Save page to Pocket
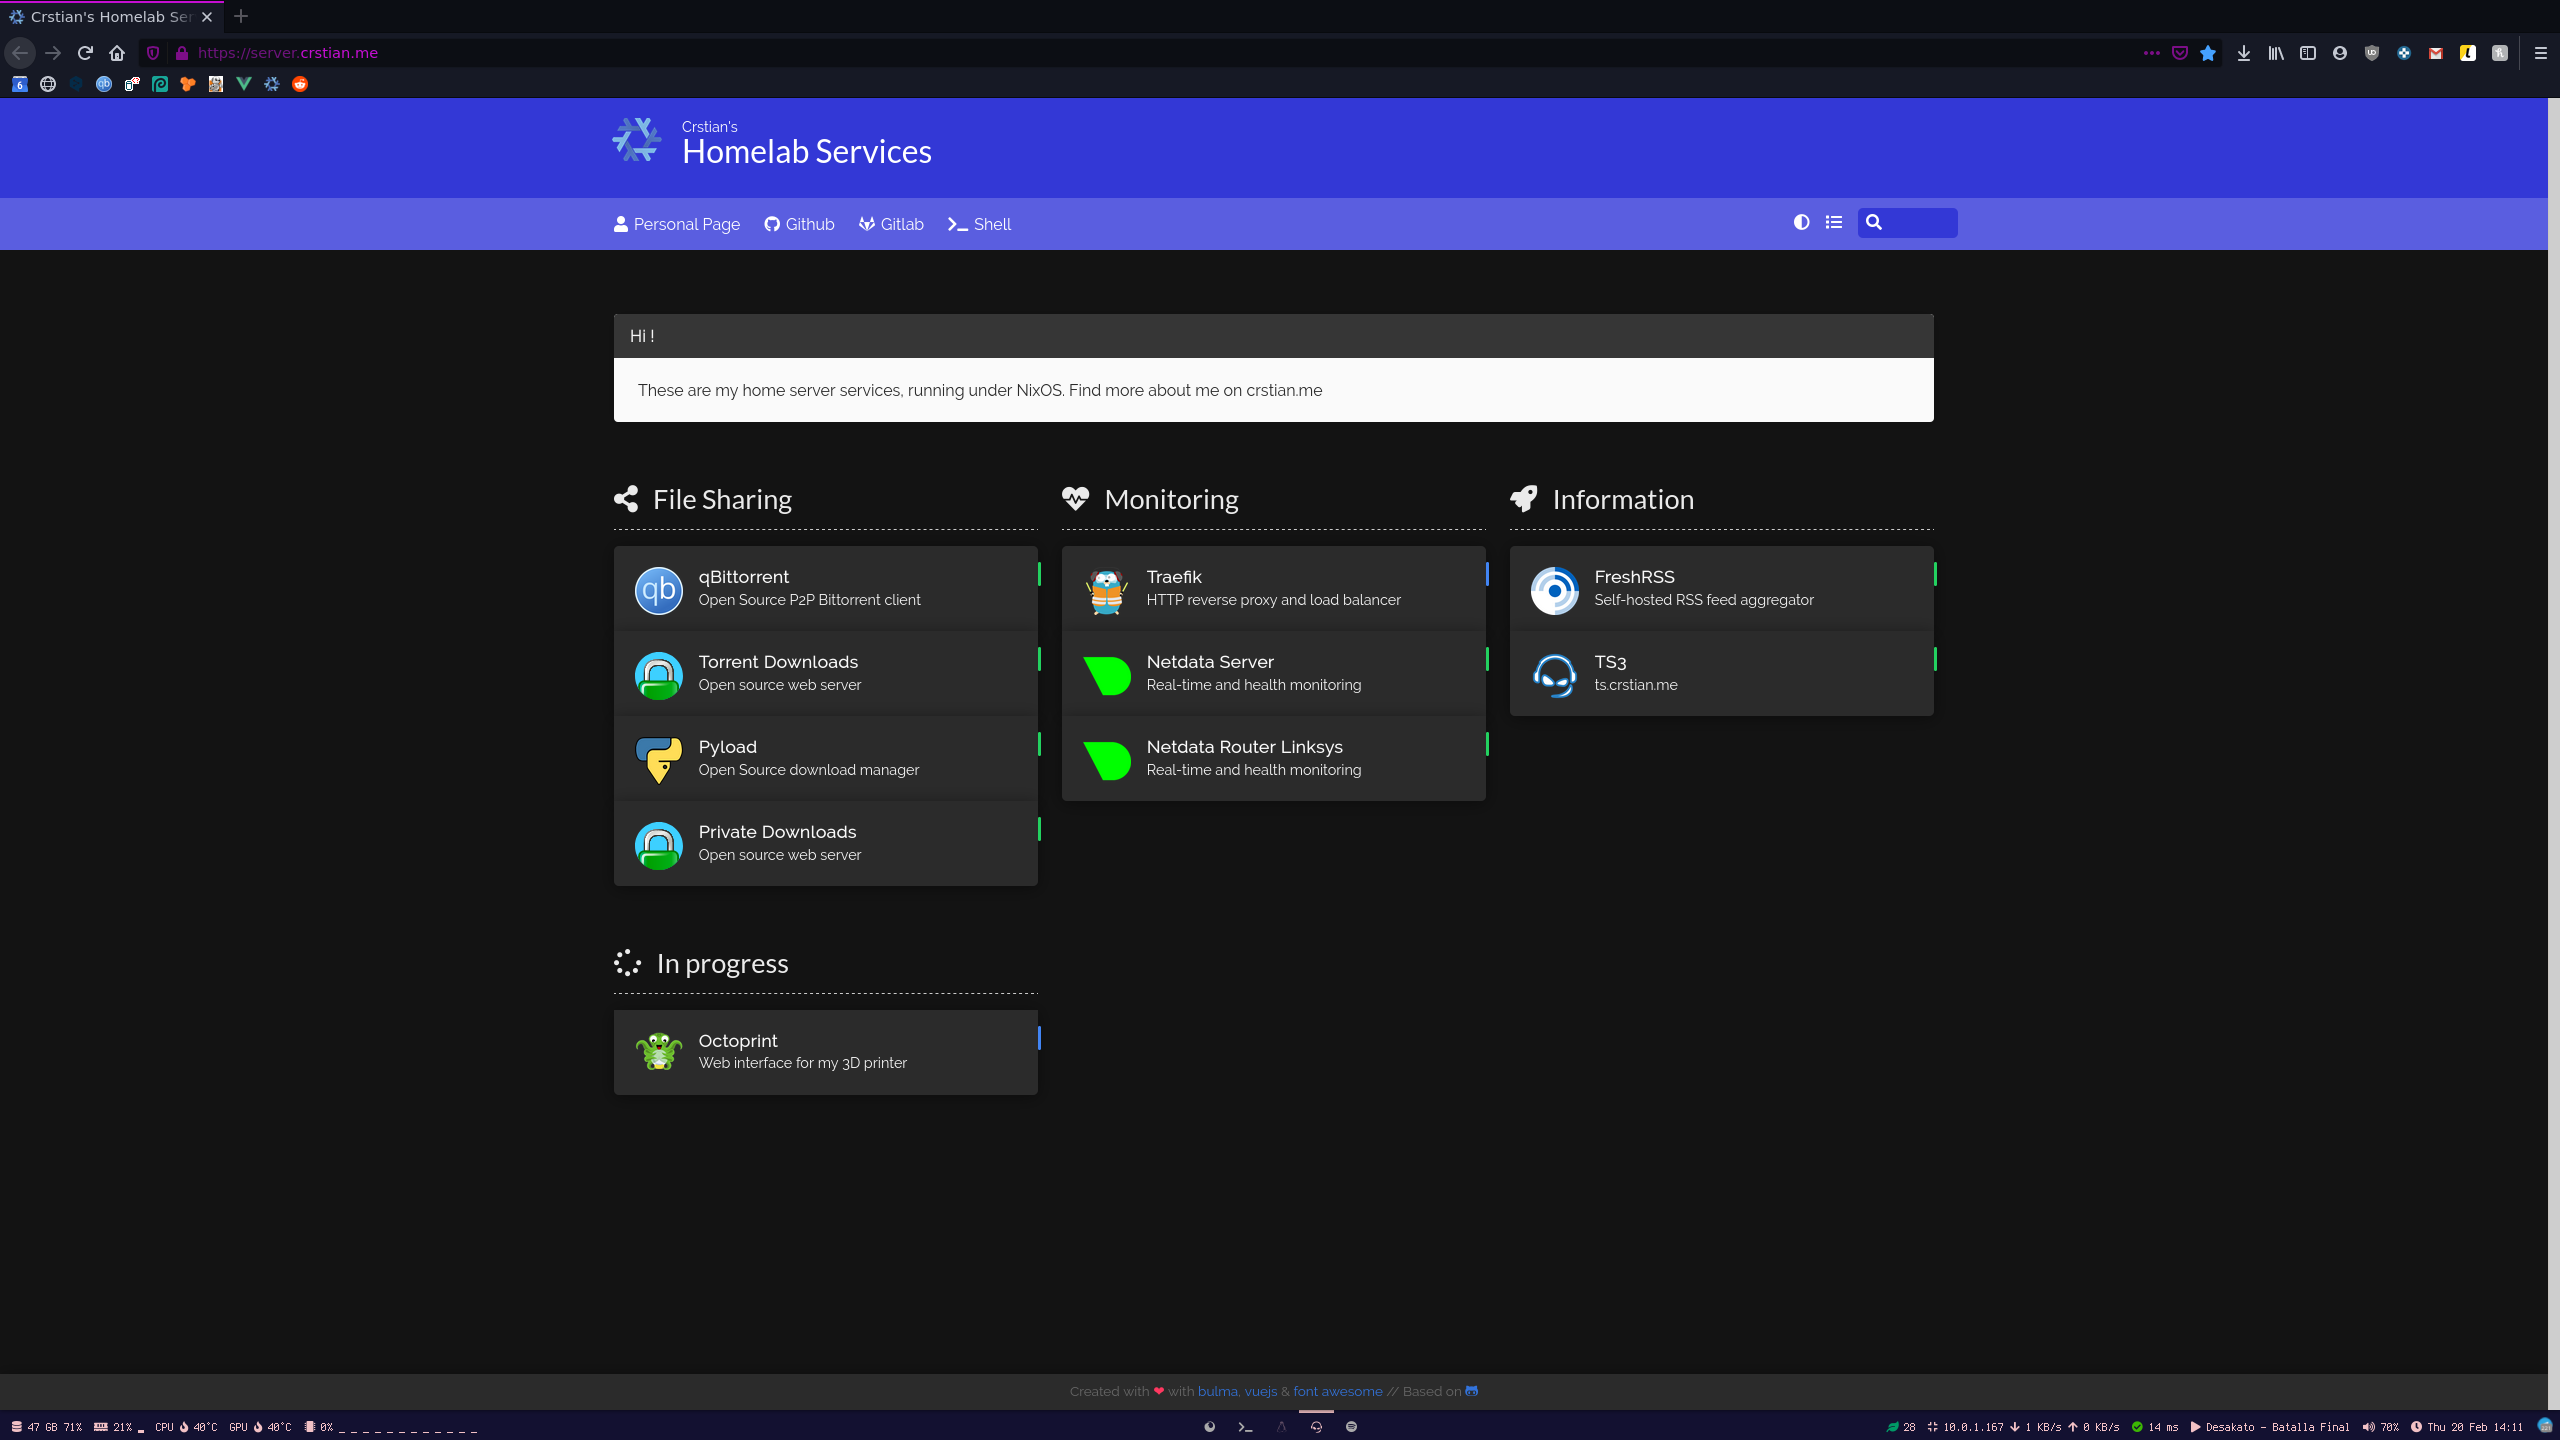The height and width of the screenshot is (1440, 2560). coord(2180,53)
